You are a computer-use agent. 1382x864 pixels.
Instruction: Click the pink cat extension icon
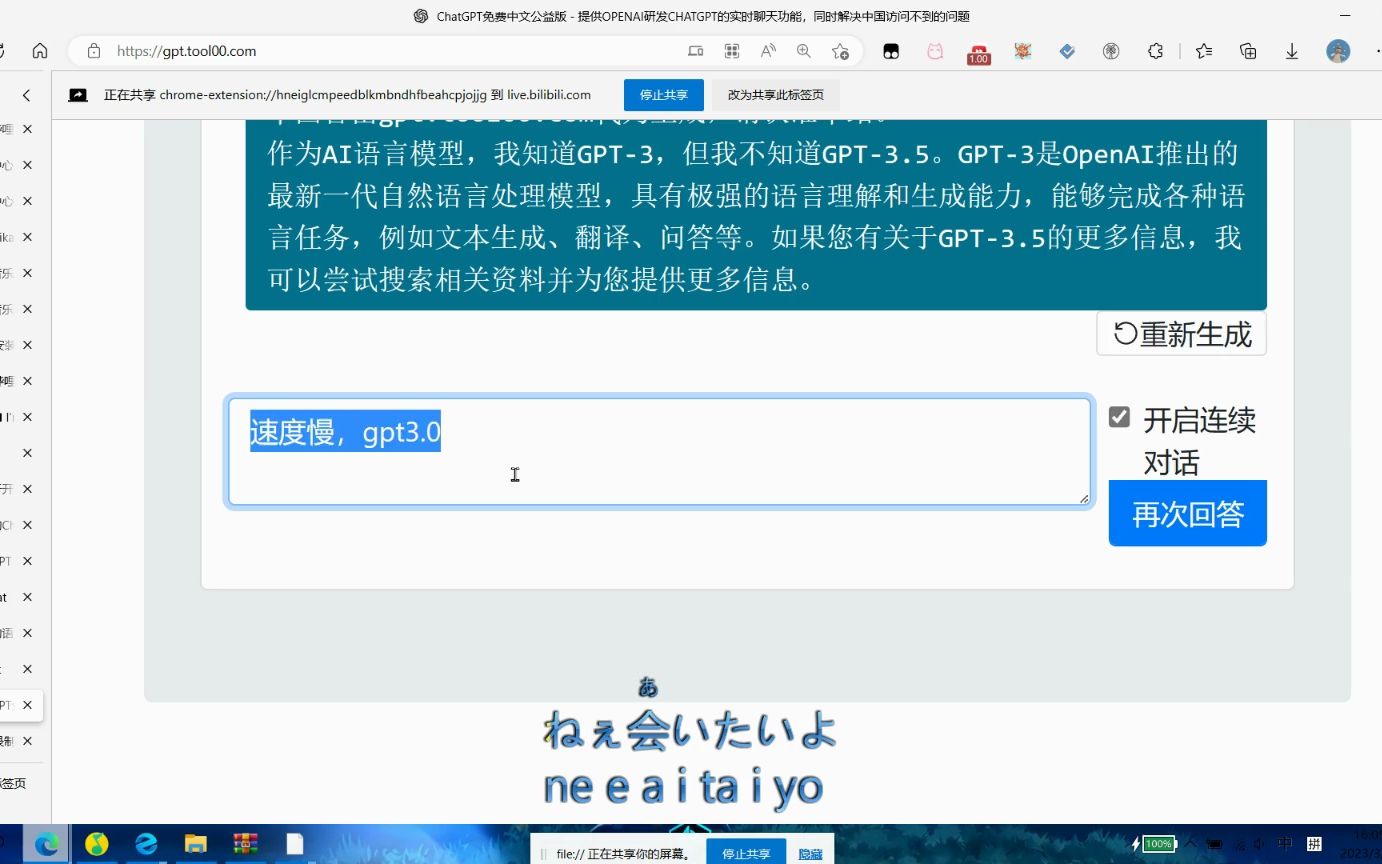coord(935,51)
